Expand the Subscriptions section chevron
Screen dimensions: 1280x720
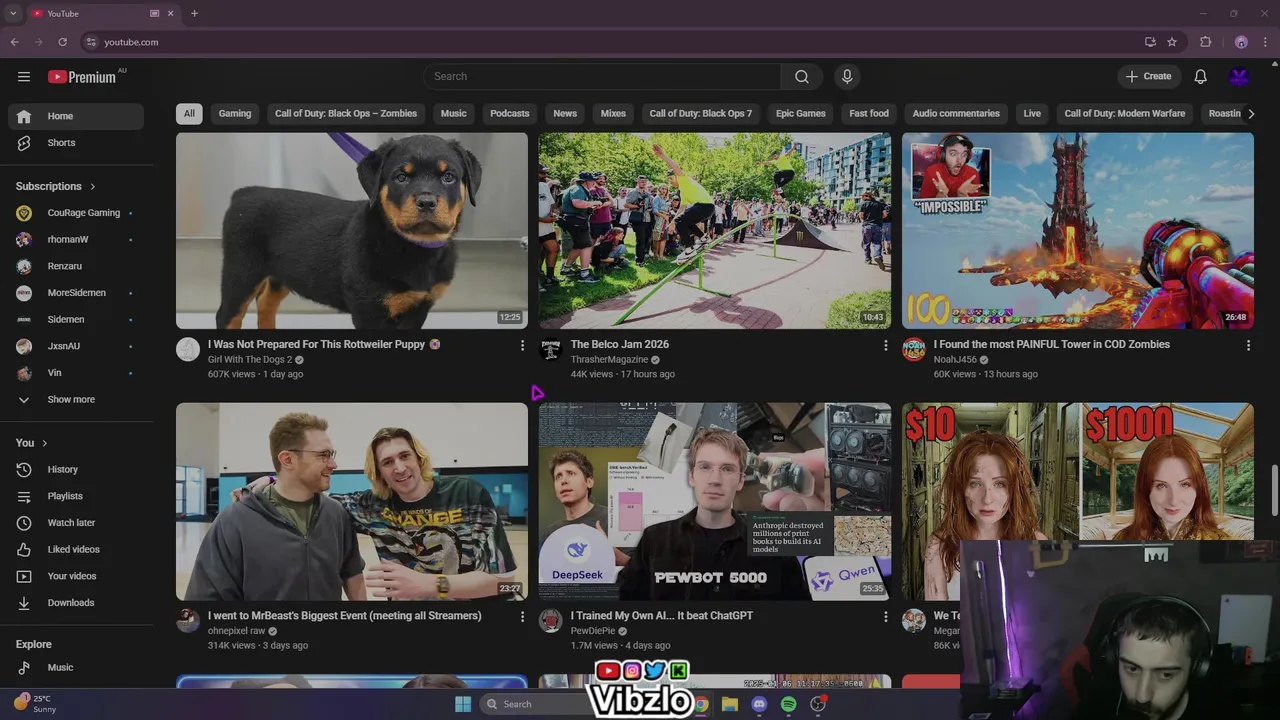93,187
